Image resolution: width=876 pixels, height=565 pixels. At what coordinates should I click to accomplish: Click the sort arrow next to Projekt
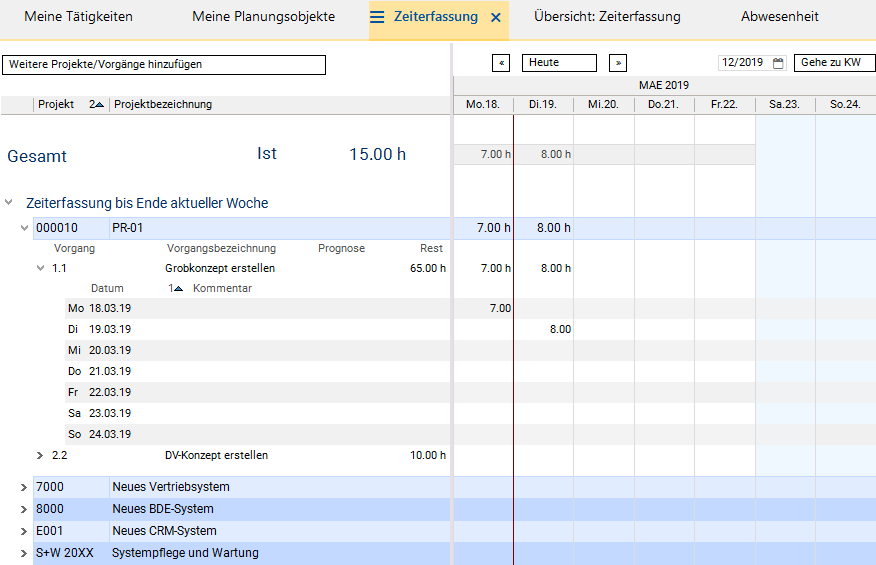pos(97,105)
